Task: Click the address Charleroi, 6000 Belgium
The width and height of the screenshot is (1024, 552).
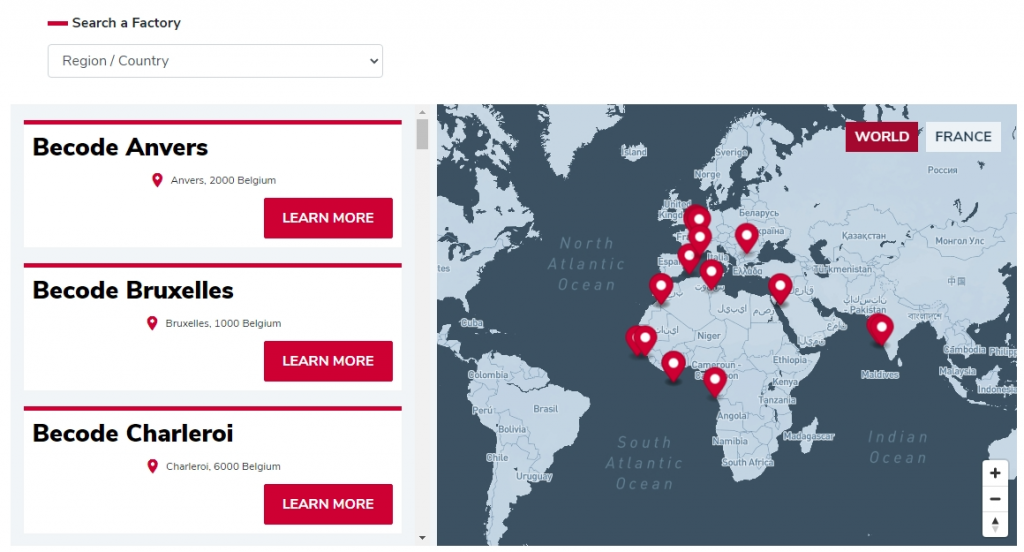Action: coord(223,466)
